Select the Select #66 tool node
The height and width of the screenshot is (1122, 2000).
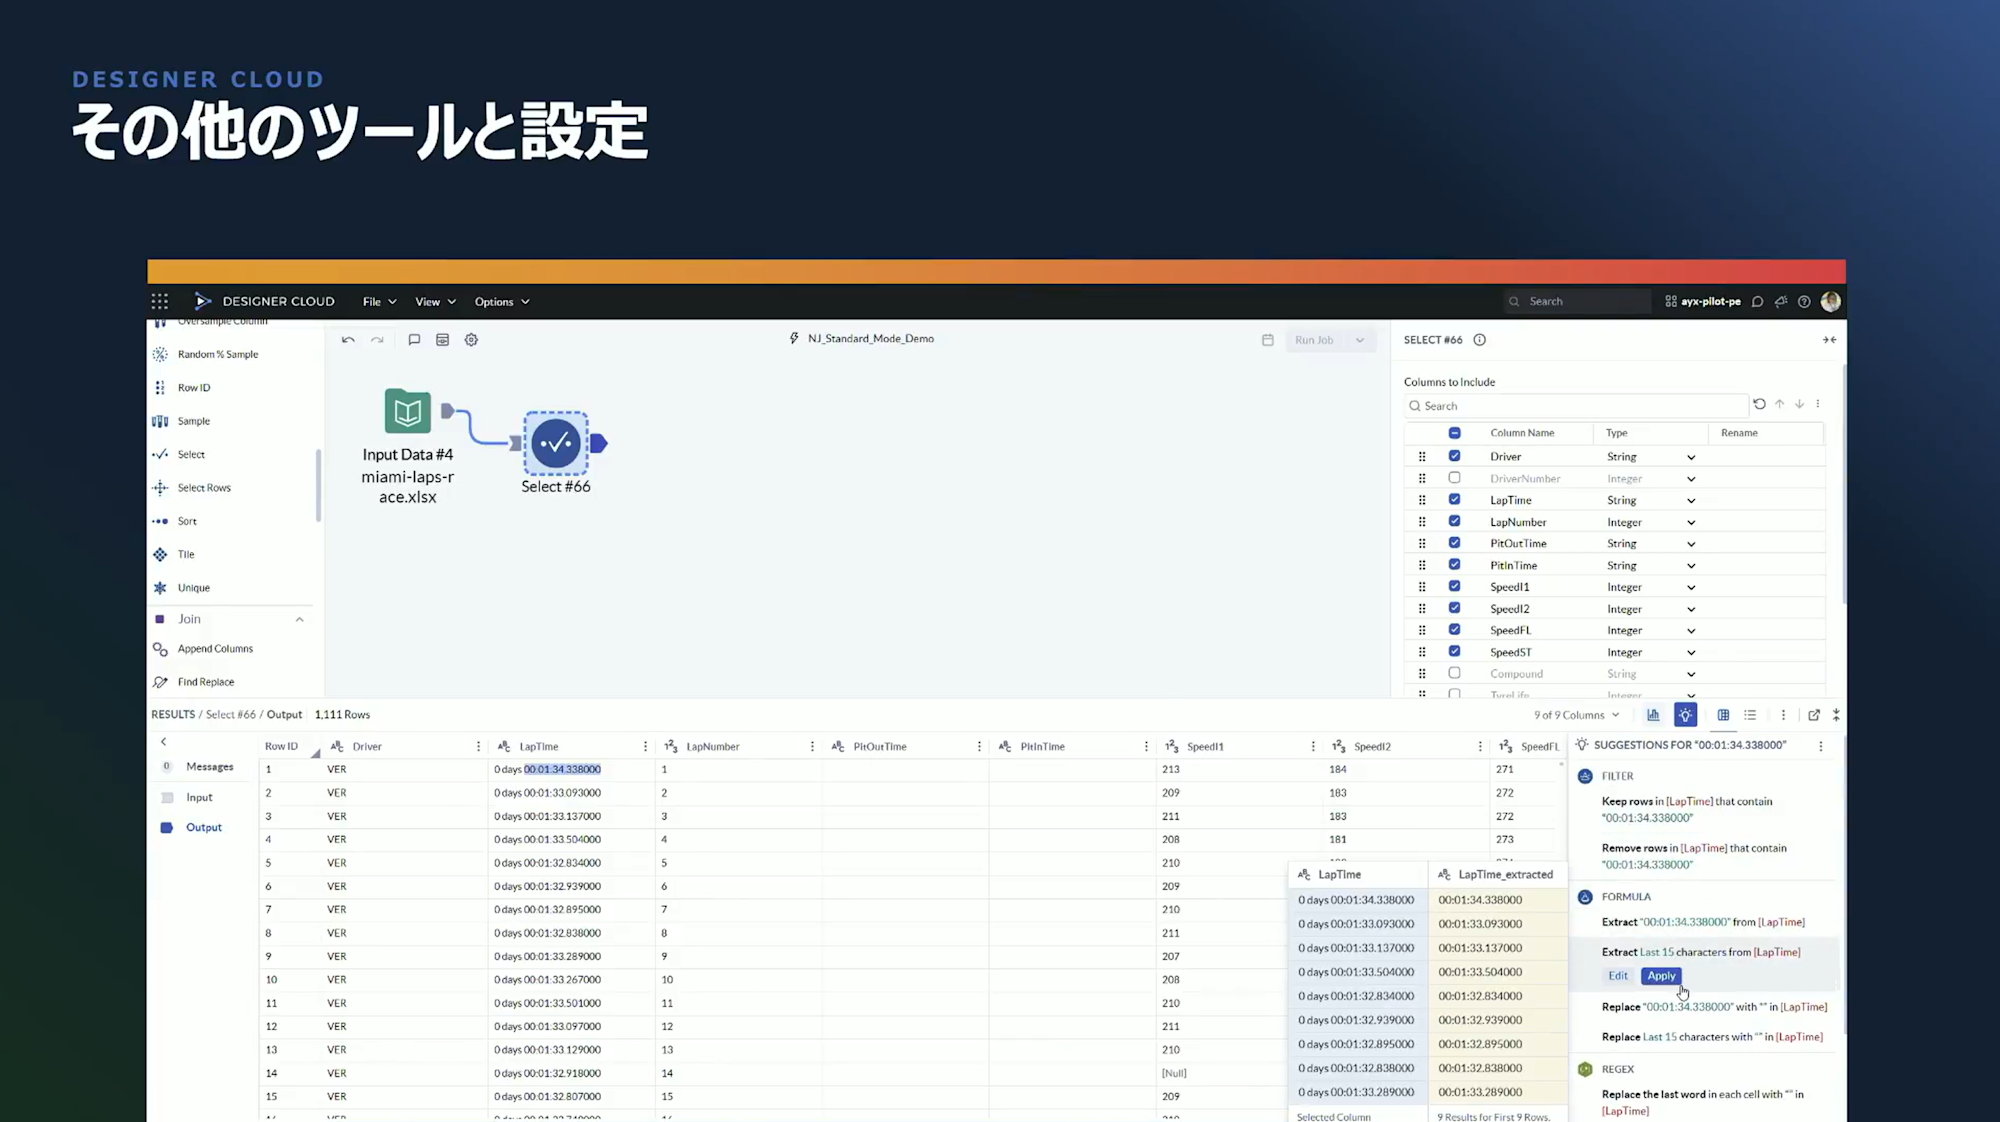[x=556, y=443]
